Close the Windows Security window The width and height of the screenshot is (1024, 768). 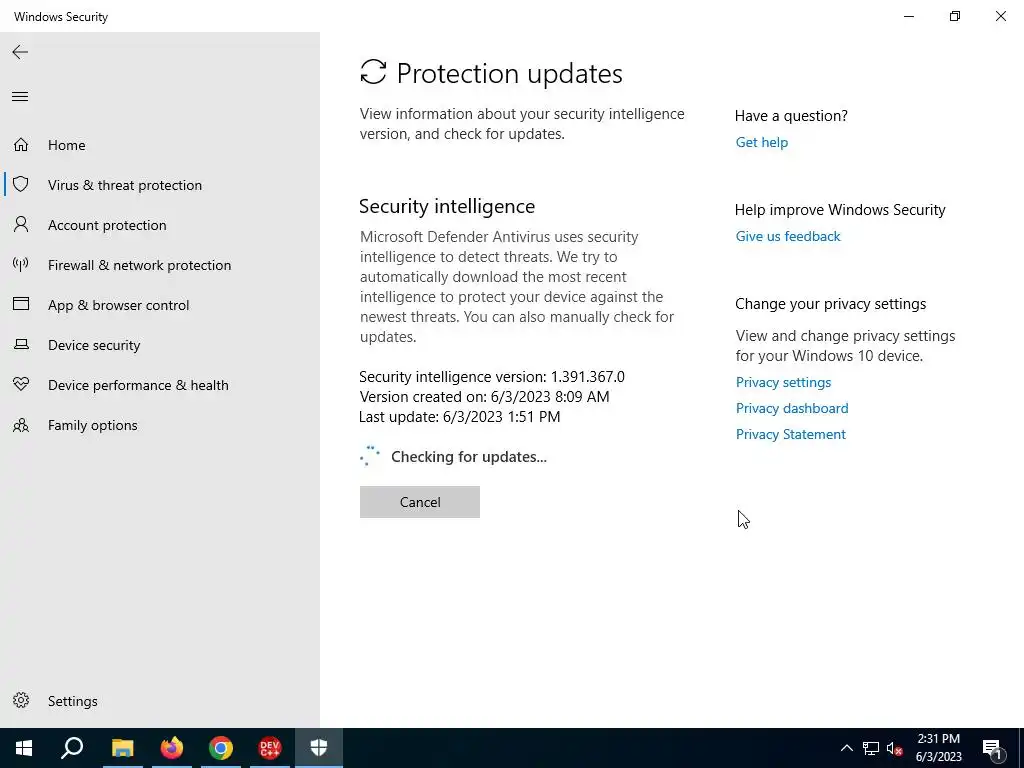1000,16
